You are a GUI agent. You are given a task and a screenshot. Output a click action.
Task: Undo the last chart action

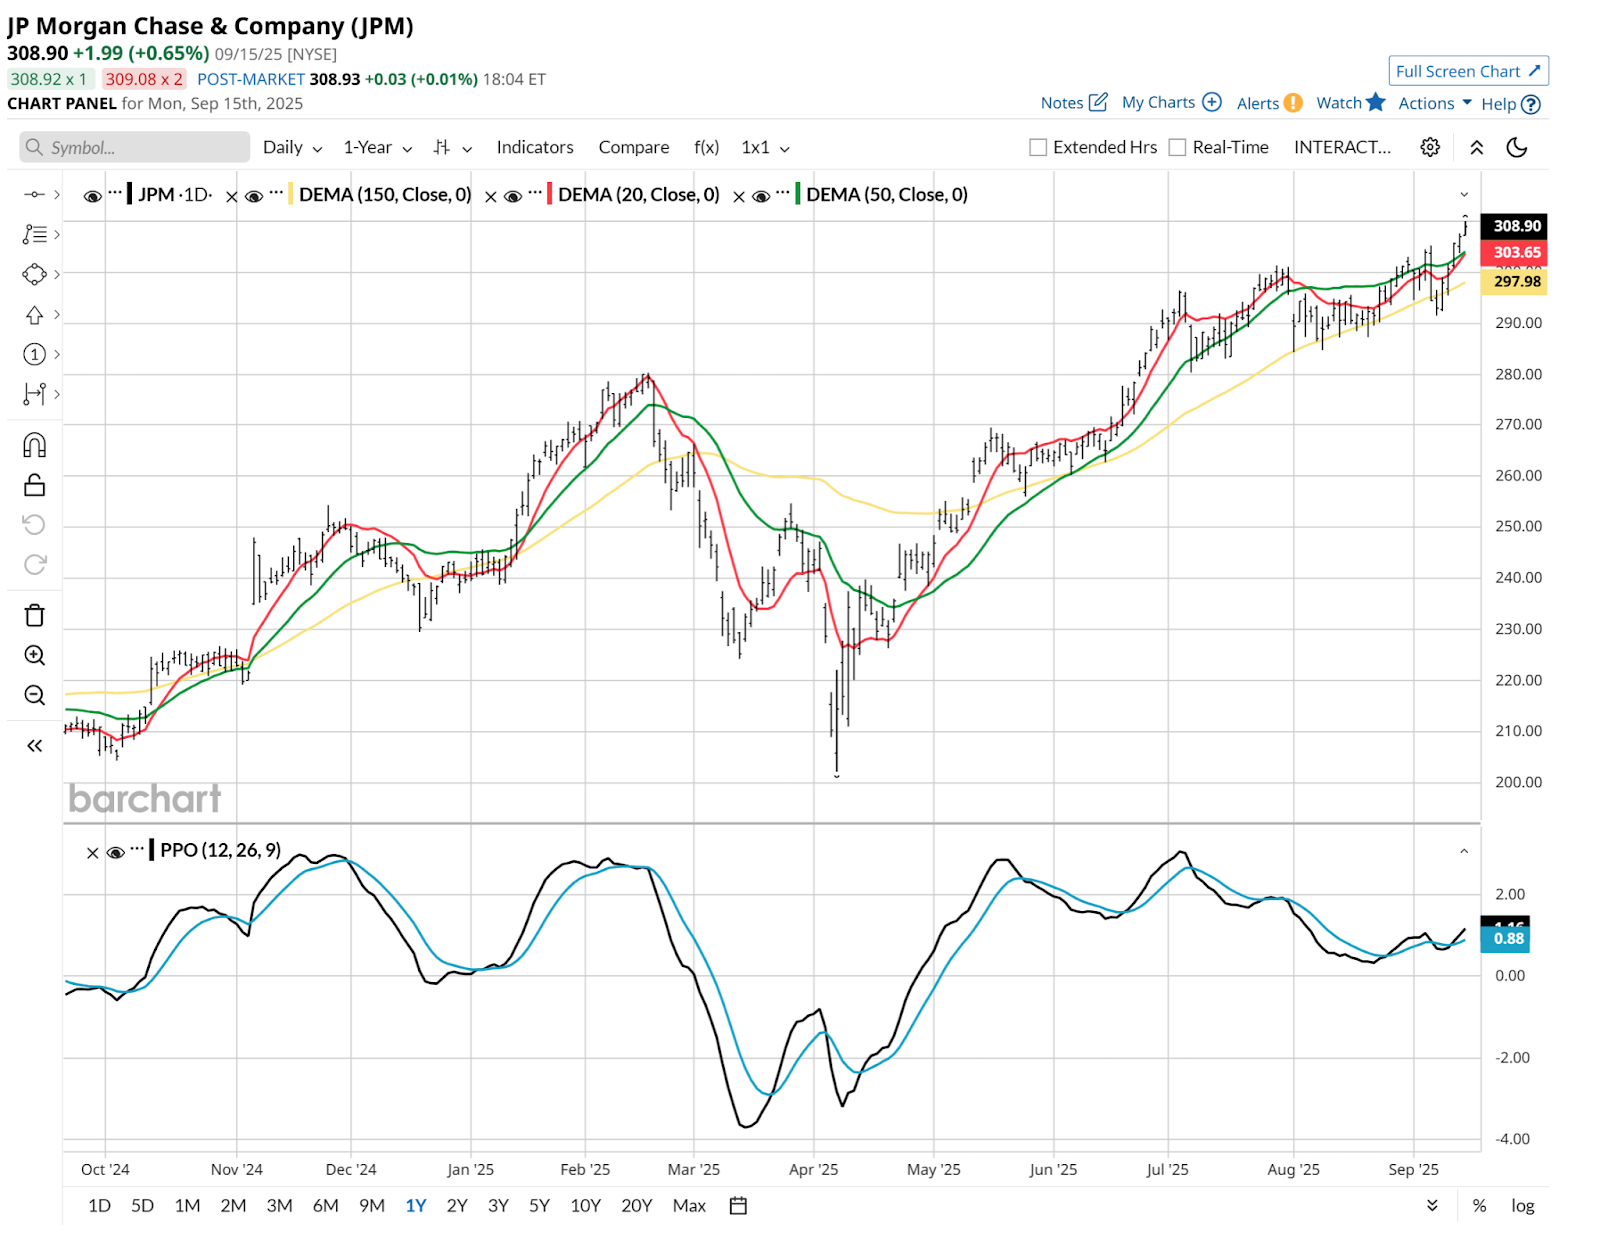(34, 525)
